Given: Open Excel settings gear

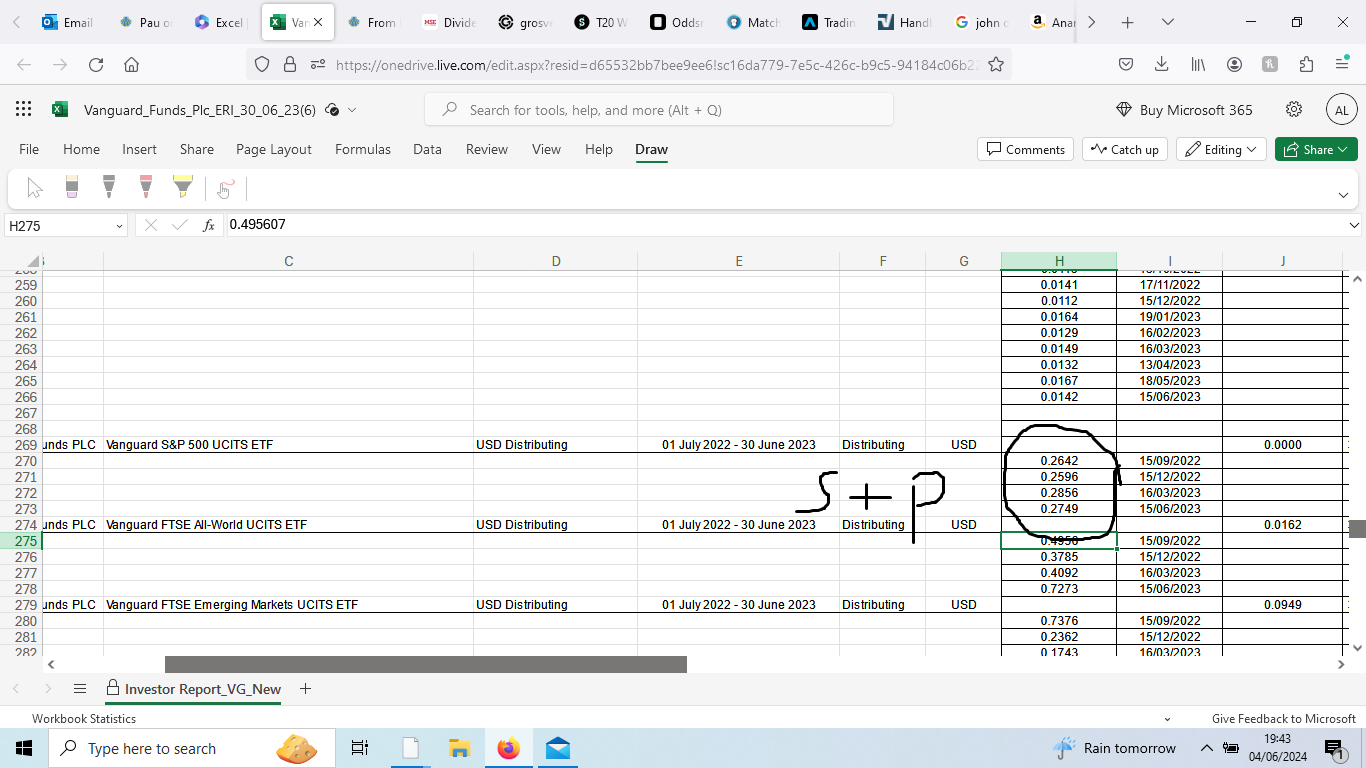Looking at the screenshot, I should [x=1294, y=110].
